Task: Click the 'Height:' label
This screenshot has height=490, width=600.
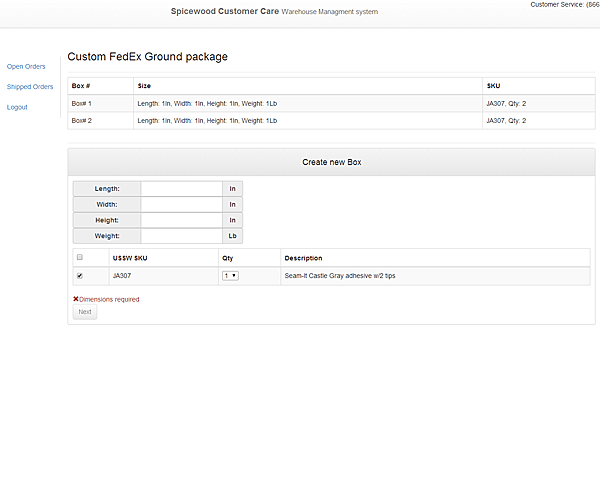Action: click(107, 220)
